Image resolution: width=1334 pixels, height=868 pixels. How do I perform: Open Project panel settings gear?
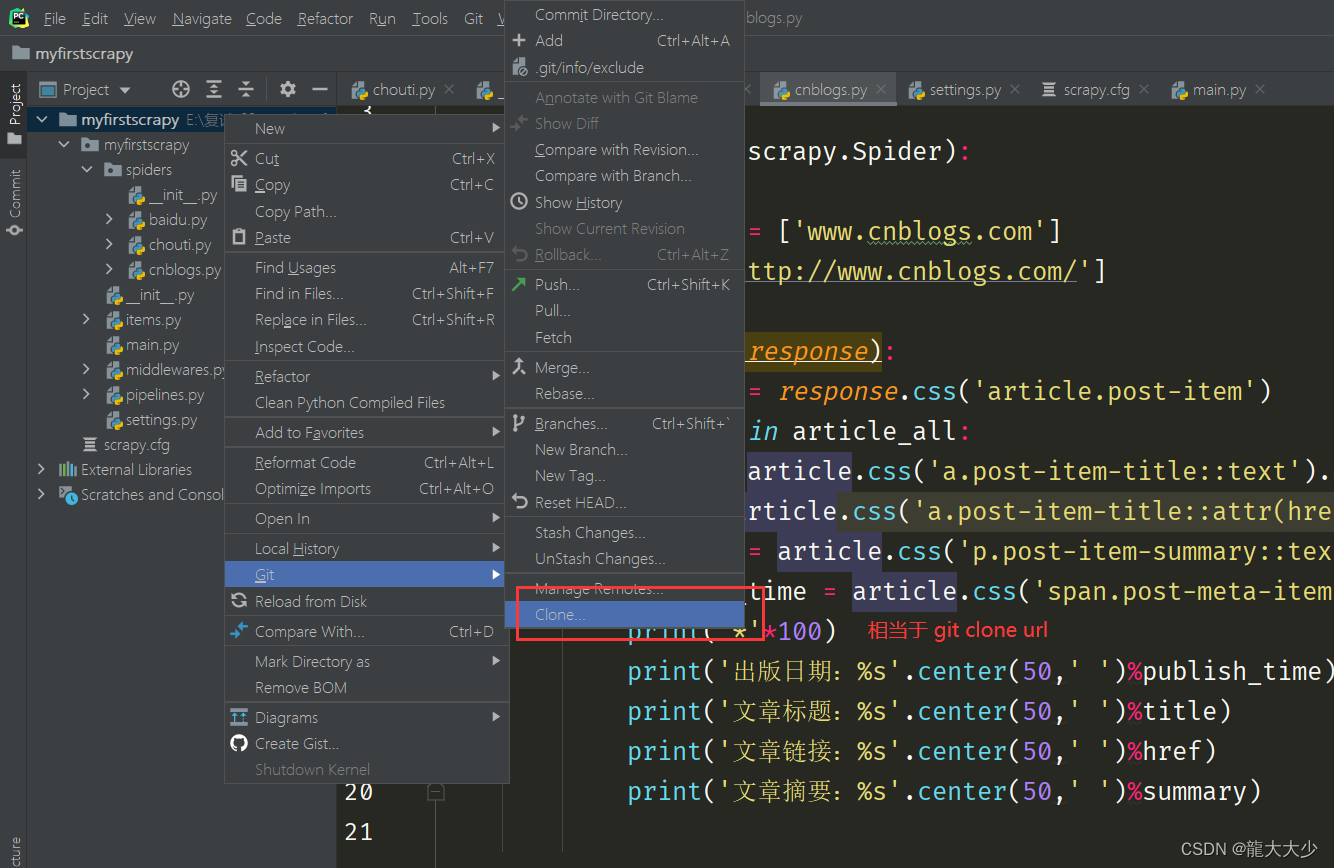[x=288, y=89]
